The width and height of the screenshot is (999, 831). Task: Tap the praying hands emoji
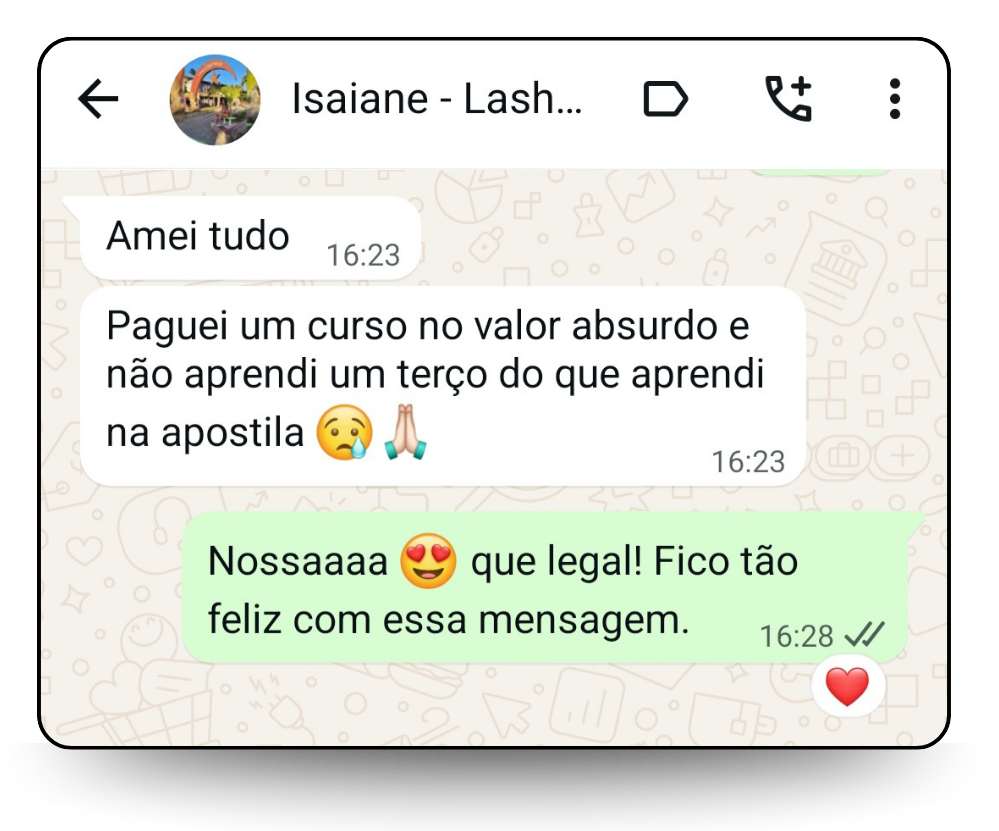click(405, 432)
